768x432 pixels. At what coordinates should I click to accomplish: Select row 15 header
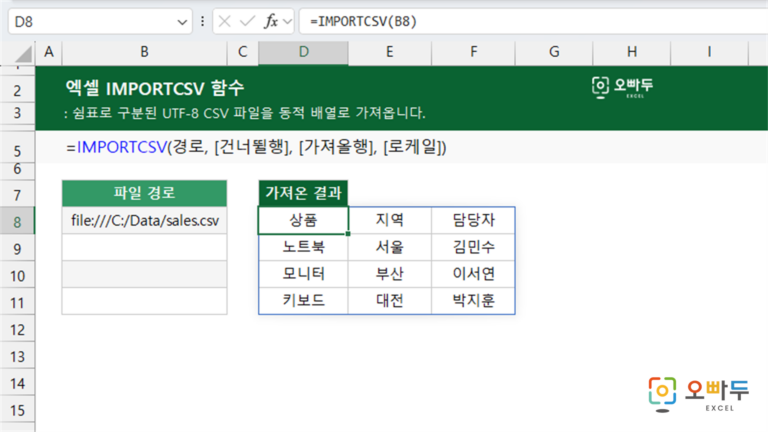point(18,410)
